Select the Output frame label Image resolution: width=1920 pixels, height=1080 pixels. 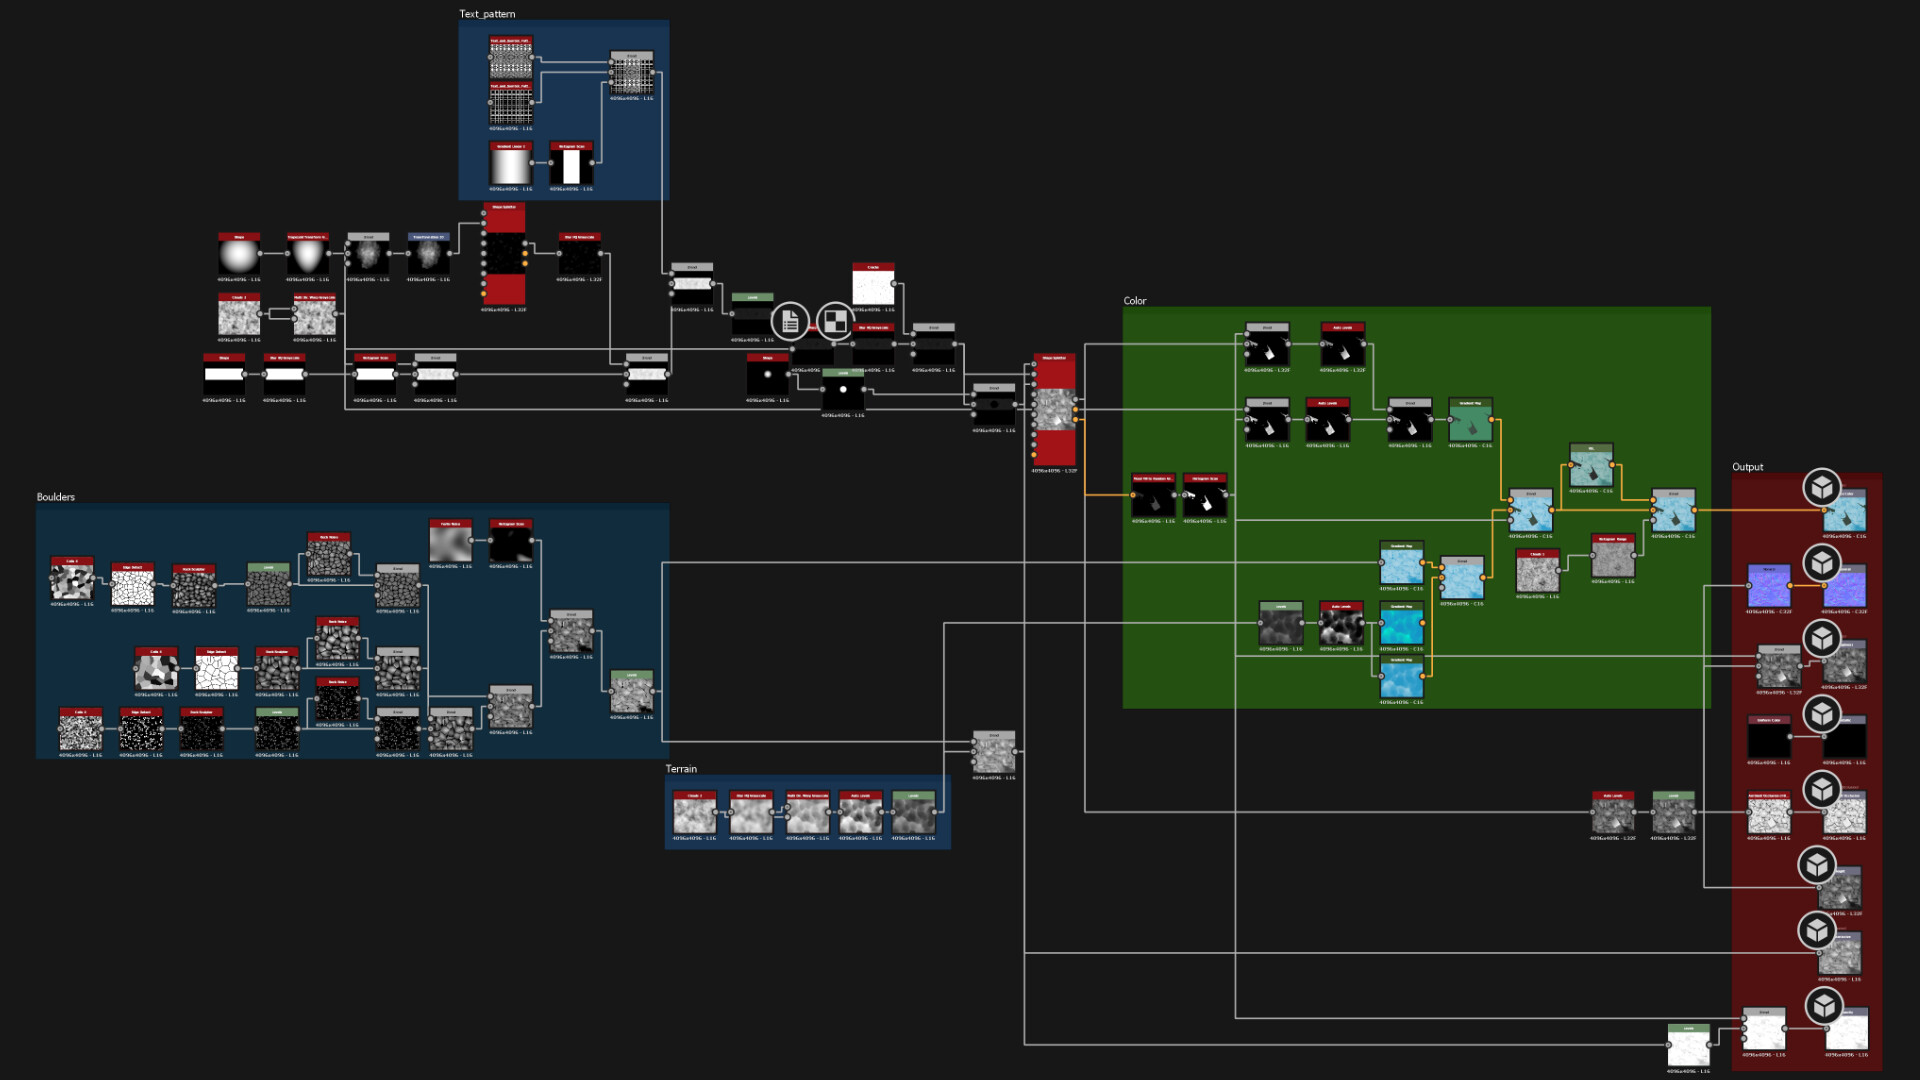(1747, 467)
